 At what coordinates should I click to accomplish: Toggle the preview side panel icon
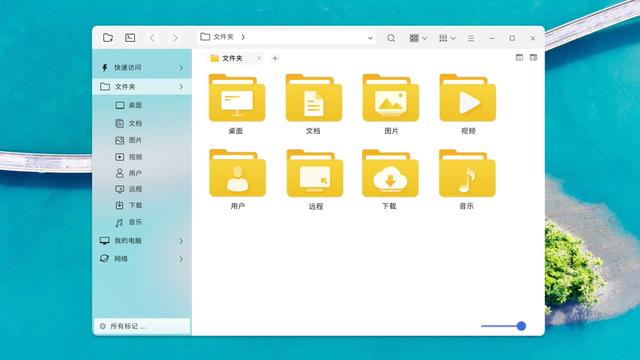point(533,58)
